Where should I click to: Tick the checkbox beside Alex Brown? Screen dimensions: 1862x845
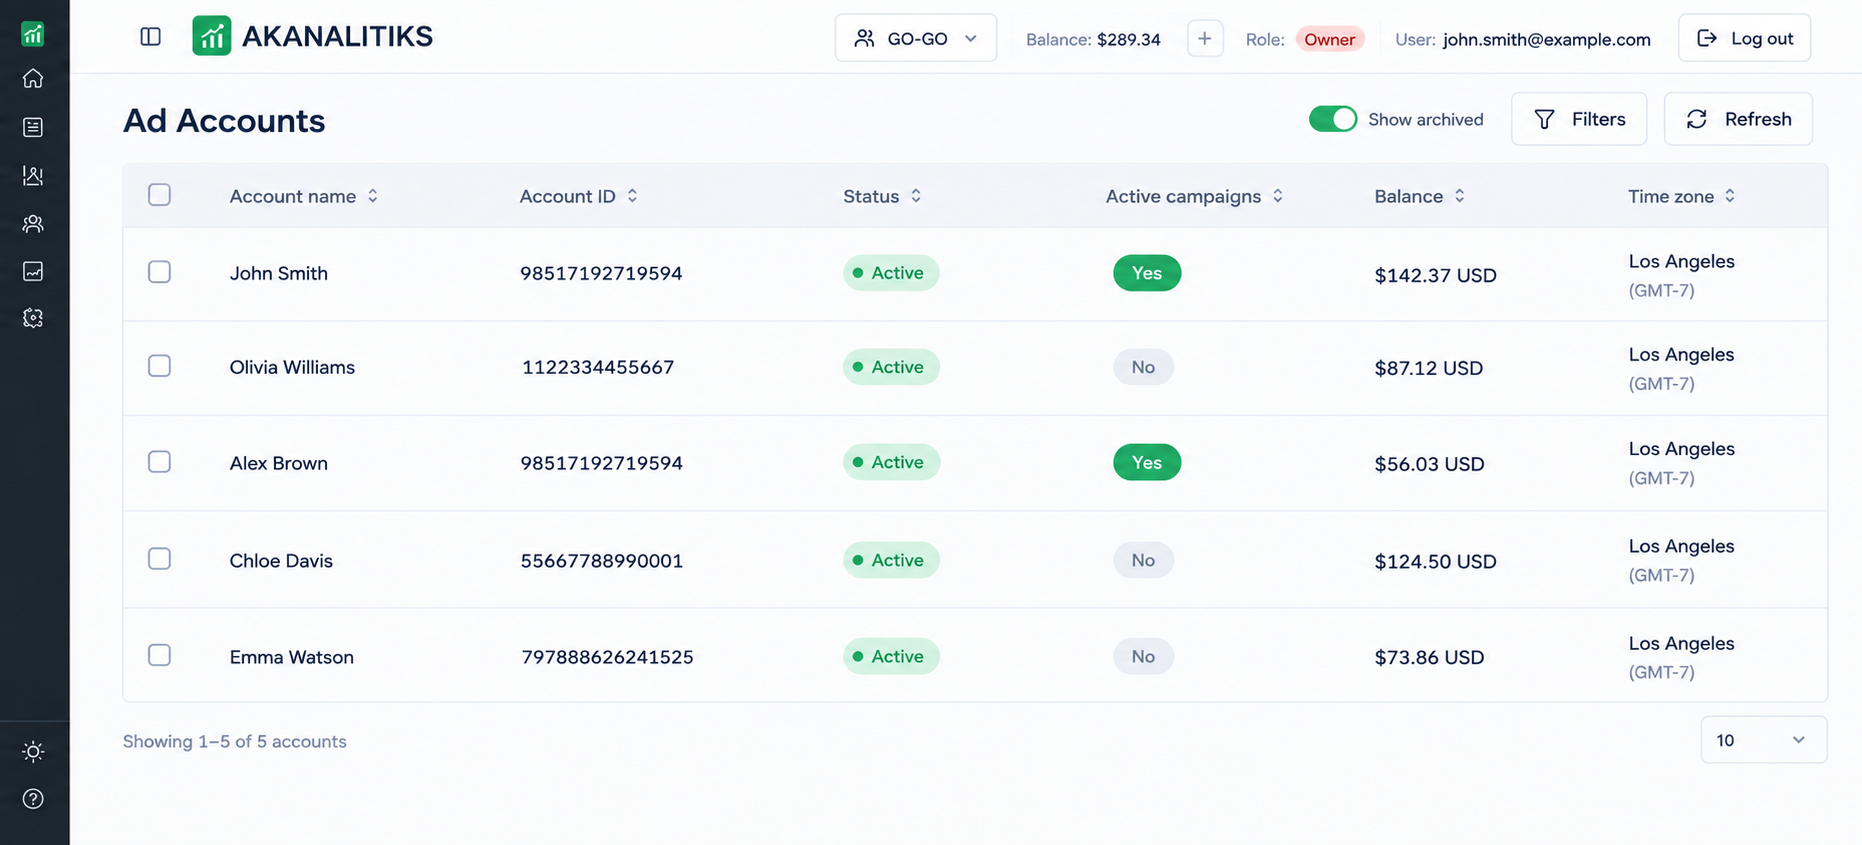tap(160, 462)
